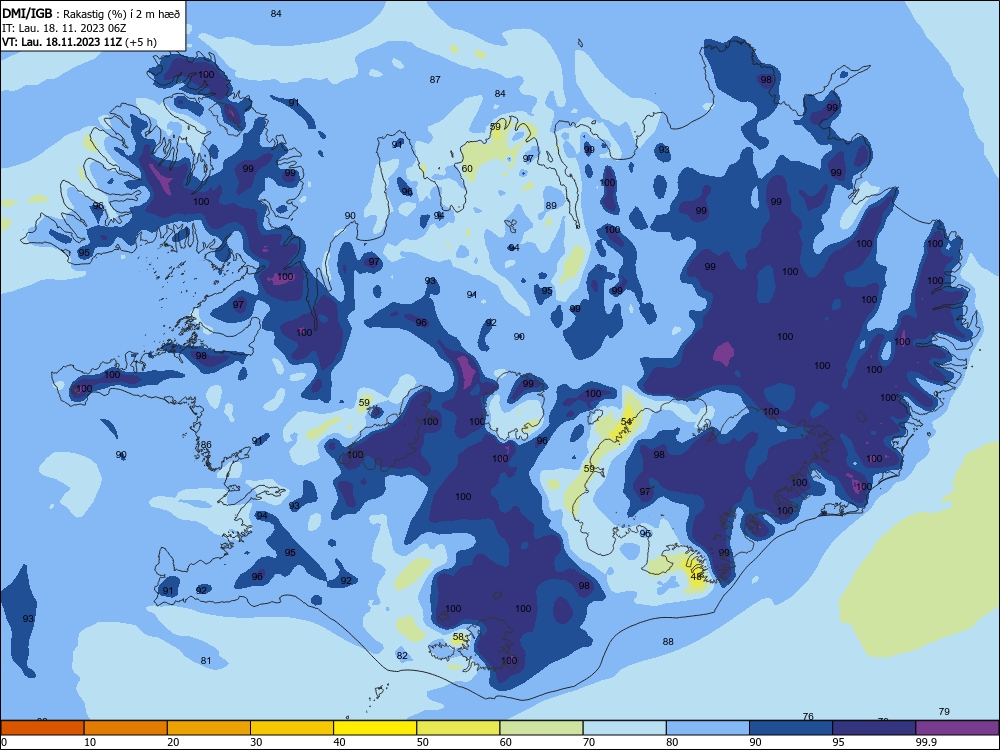
Task: Click the '70' legend scale label
Action: click(x=589, y=742)
